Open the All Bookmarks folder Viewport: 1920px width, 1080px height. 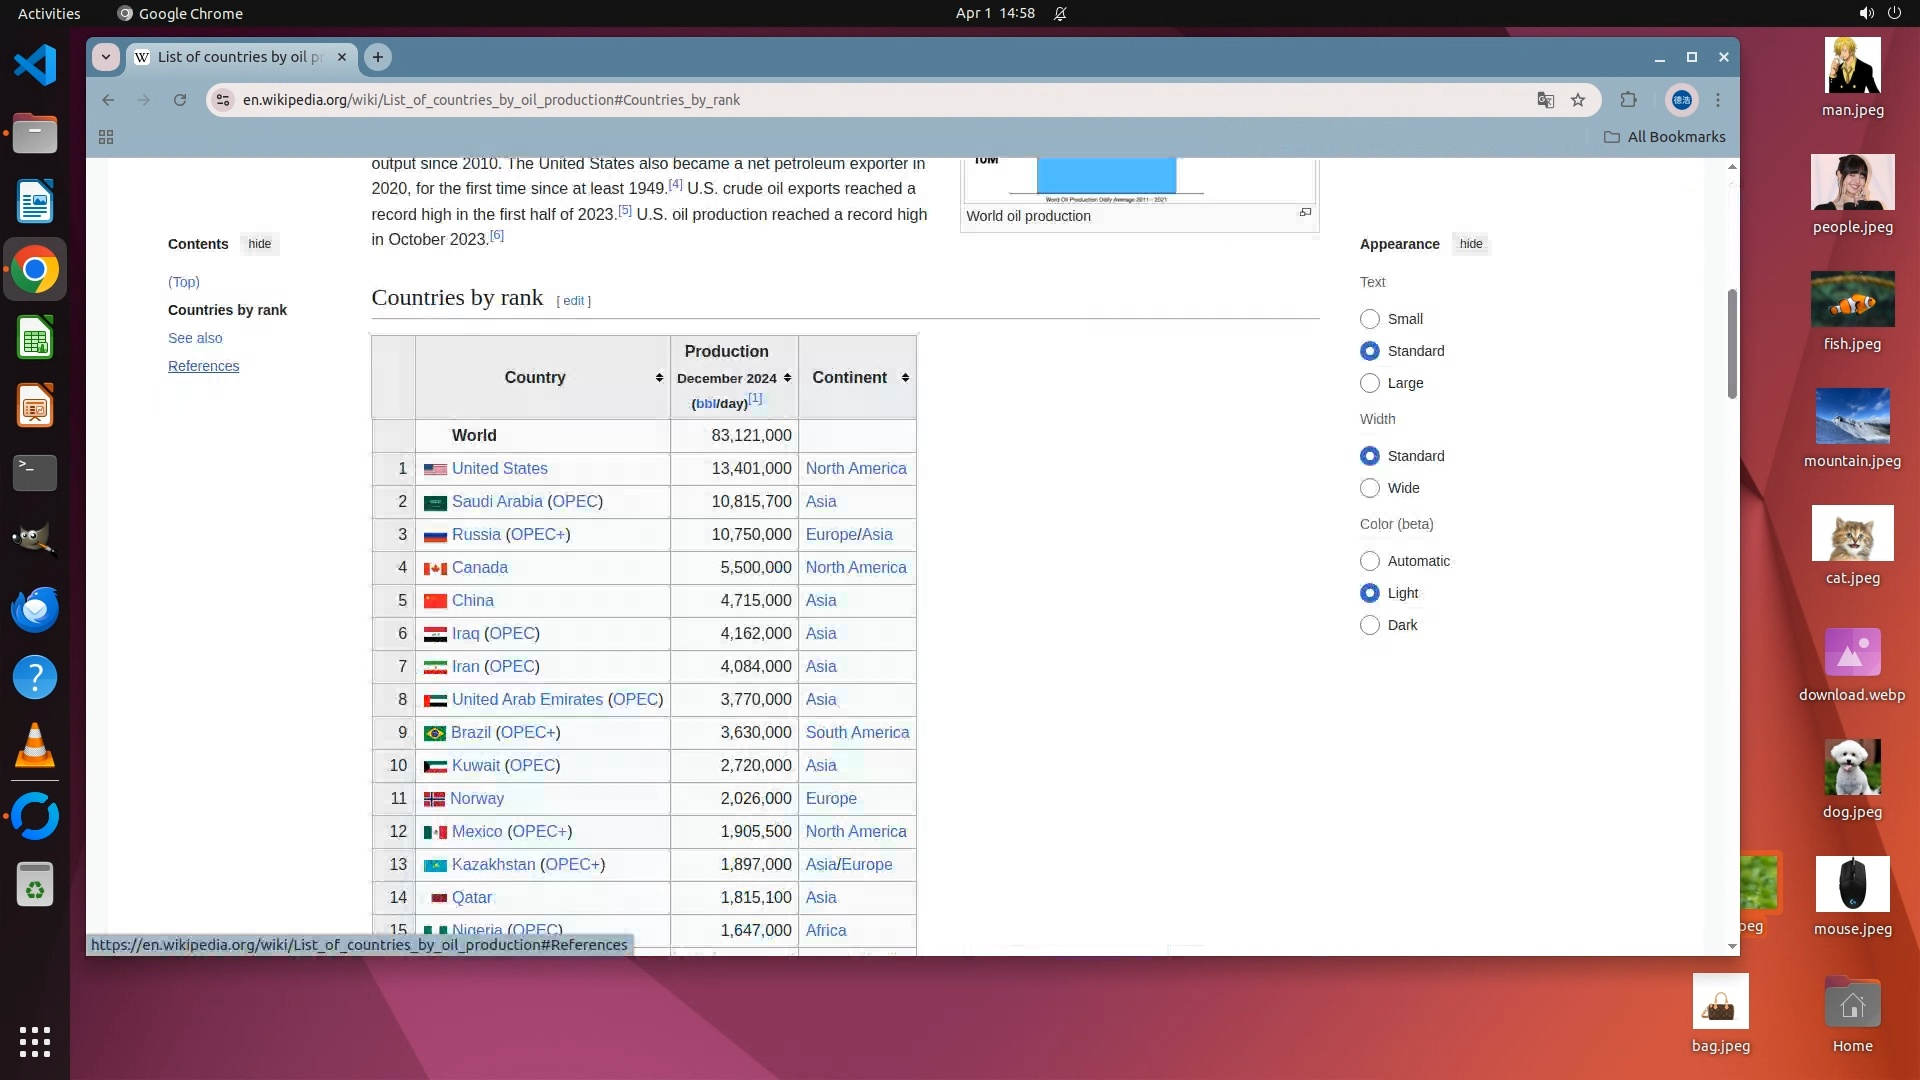point(1665,137)
